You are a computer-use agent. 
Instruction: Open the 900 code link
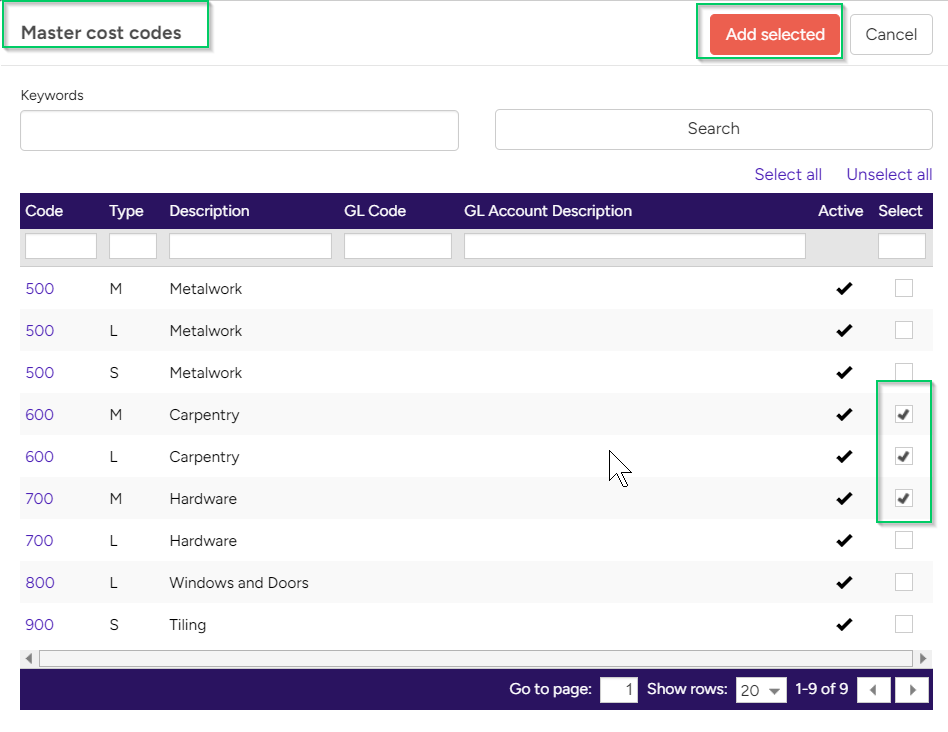click(39, 625)
